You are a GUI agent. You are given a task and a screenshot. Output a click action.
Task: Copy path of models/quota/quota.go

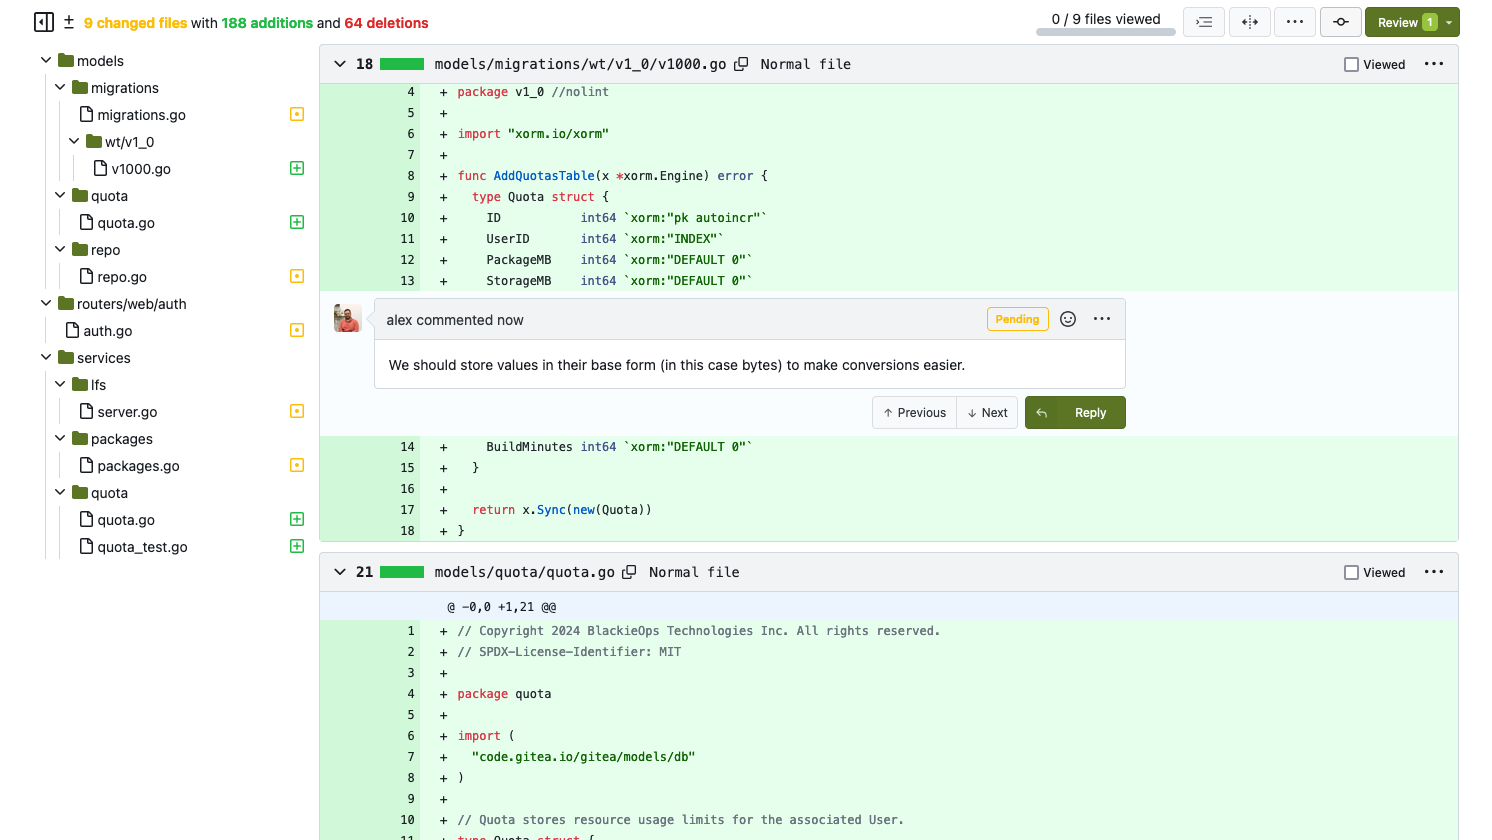click(629, 572)
